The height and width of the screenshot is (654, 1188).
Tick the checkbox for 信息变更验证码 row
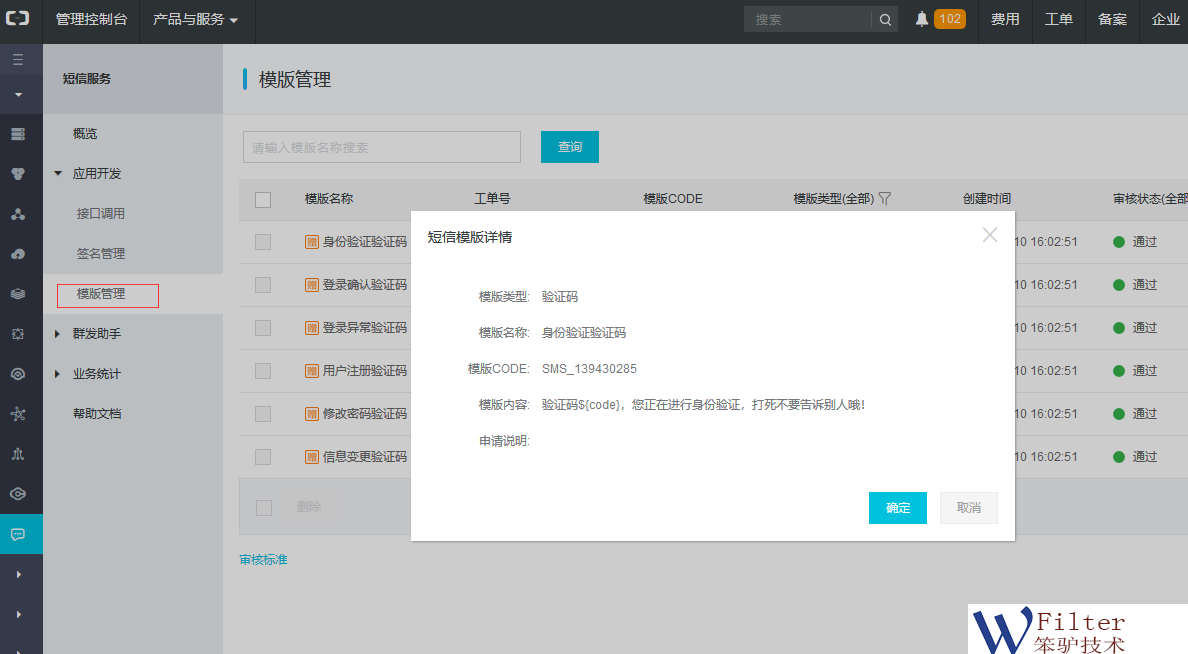click(263, 457)
